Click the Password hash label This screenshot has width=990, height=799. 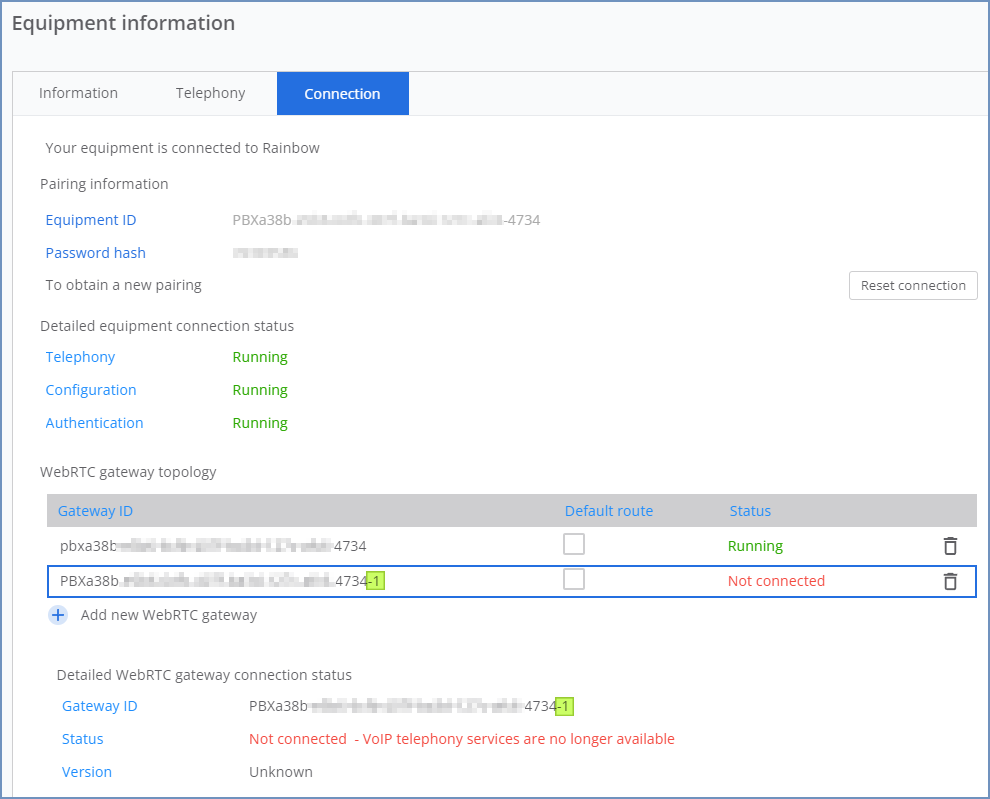pyautogui.click(x=95, y=253)
